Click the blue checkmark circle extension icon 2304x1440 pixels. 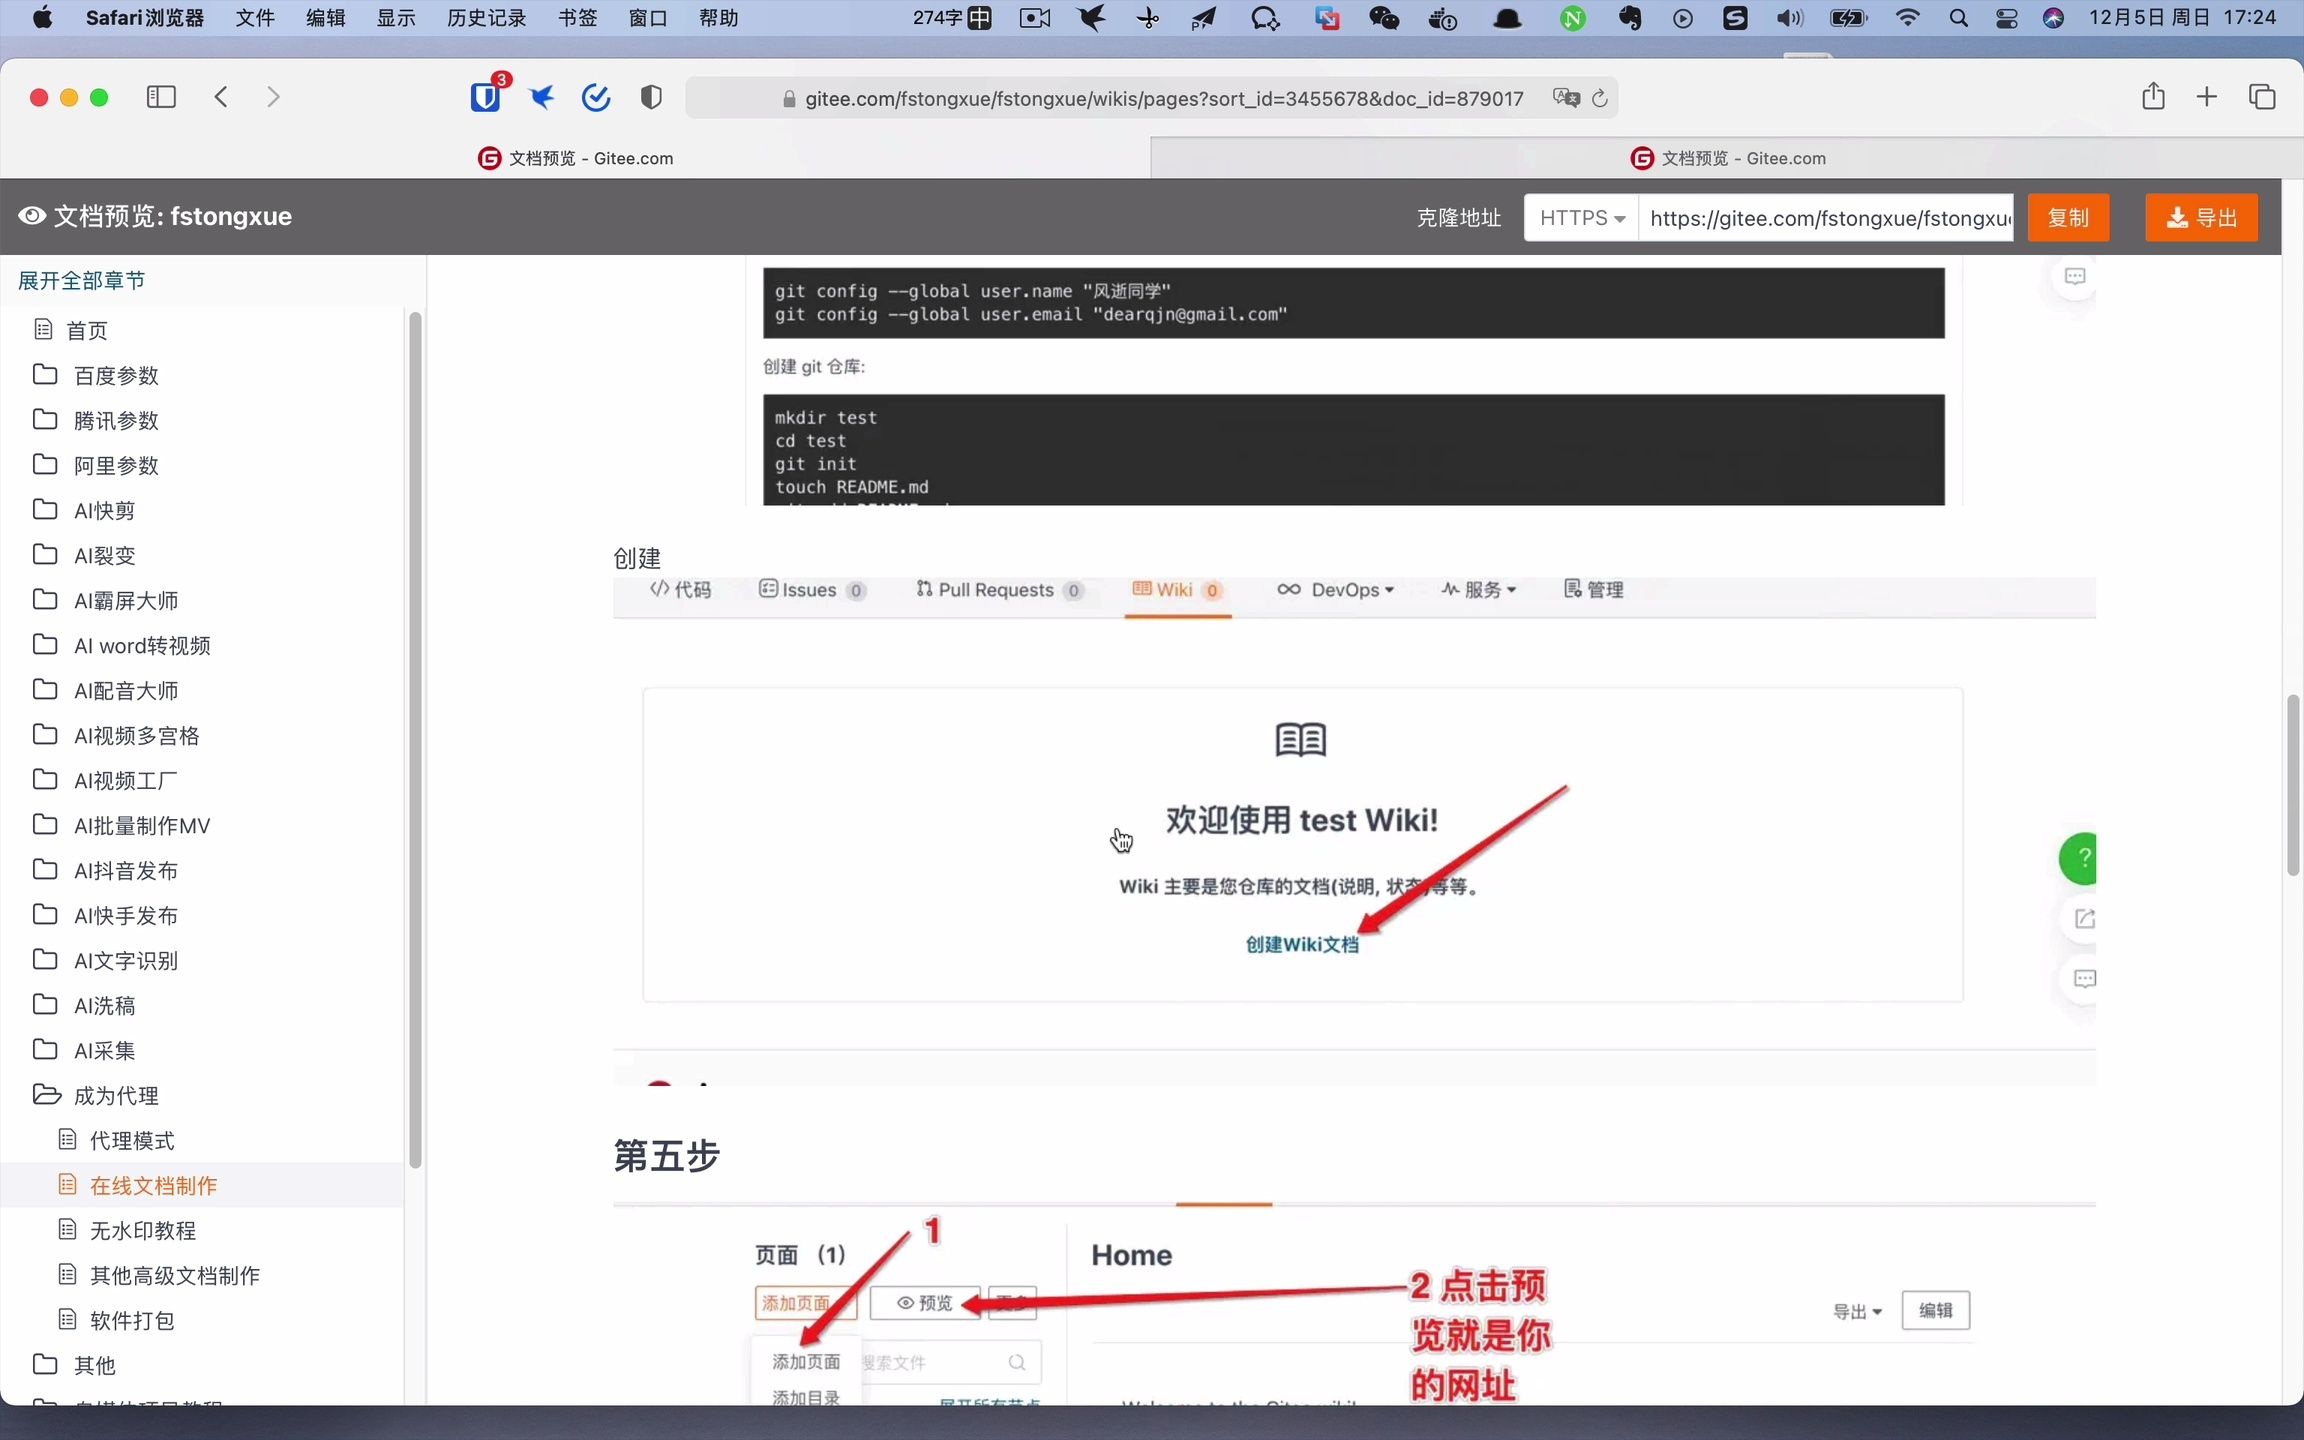(x=596, y=97)
